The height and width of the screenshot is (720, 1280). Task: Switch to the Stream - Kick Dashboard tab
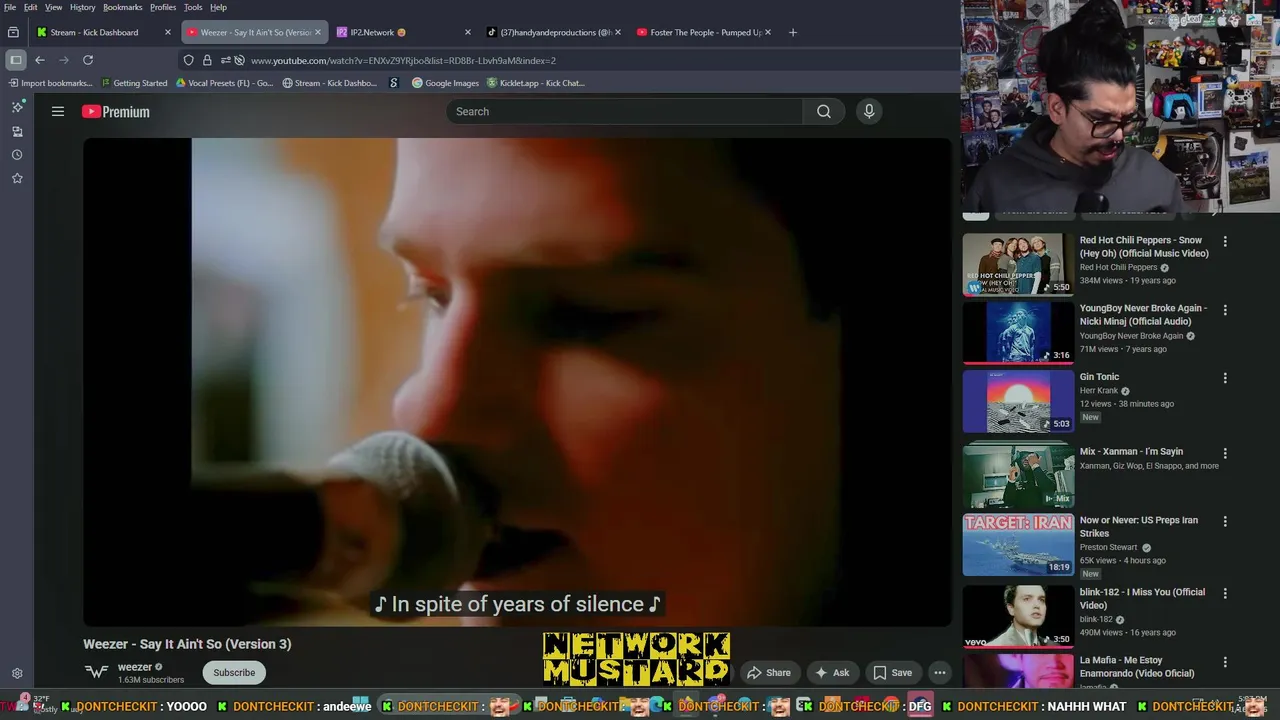coord(95,32)
